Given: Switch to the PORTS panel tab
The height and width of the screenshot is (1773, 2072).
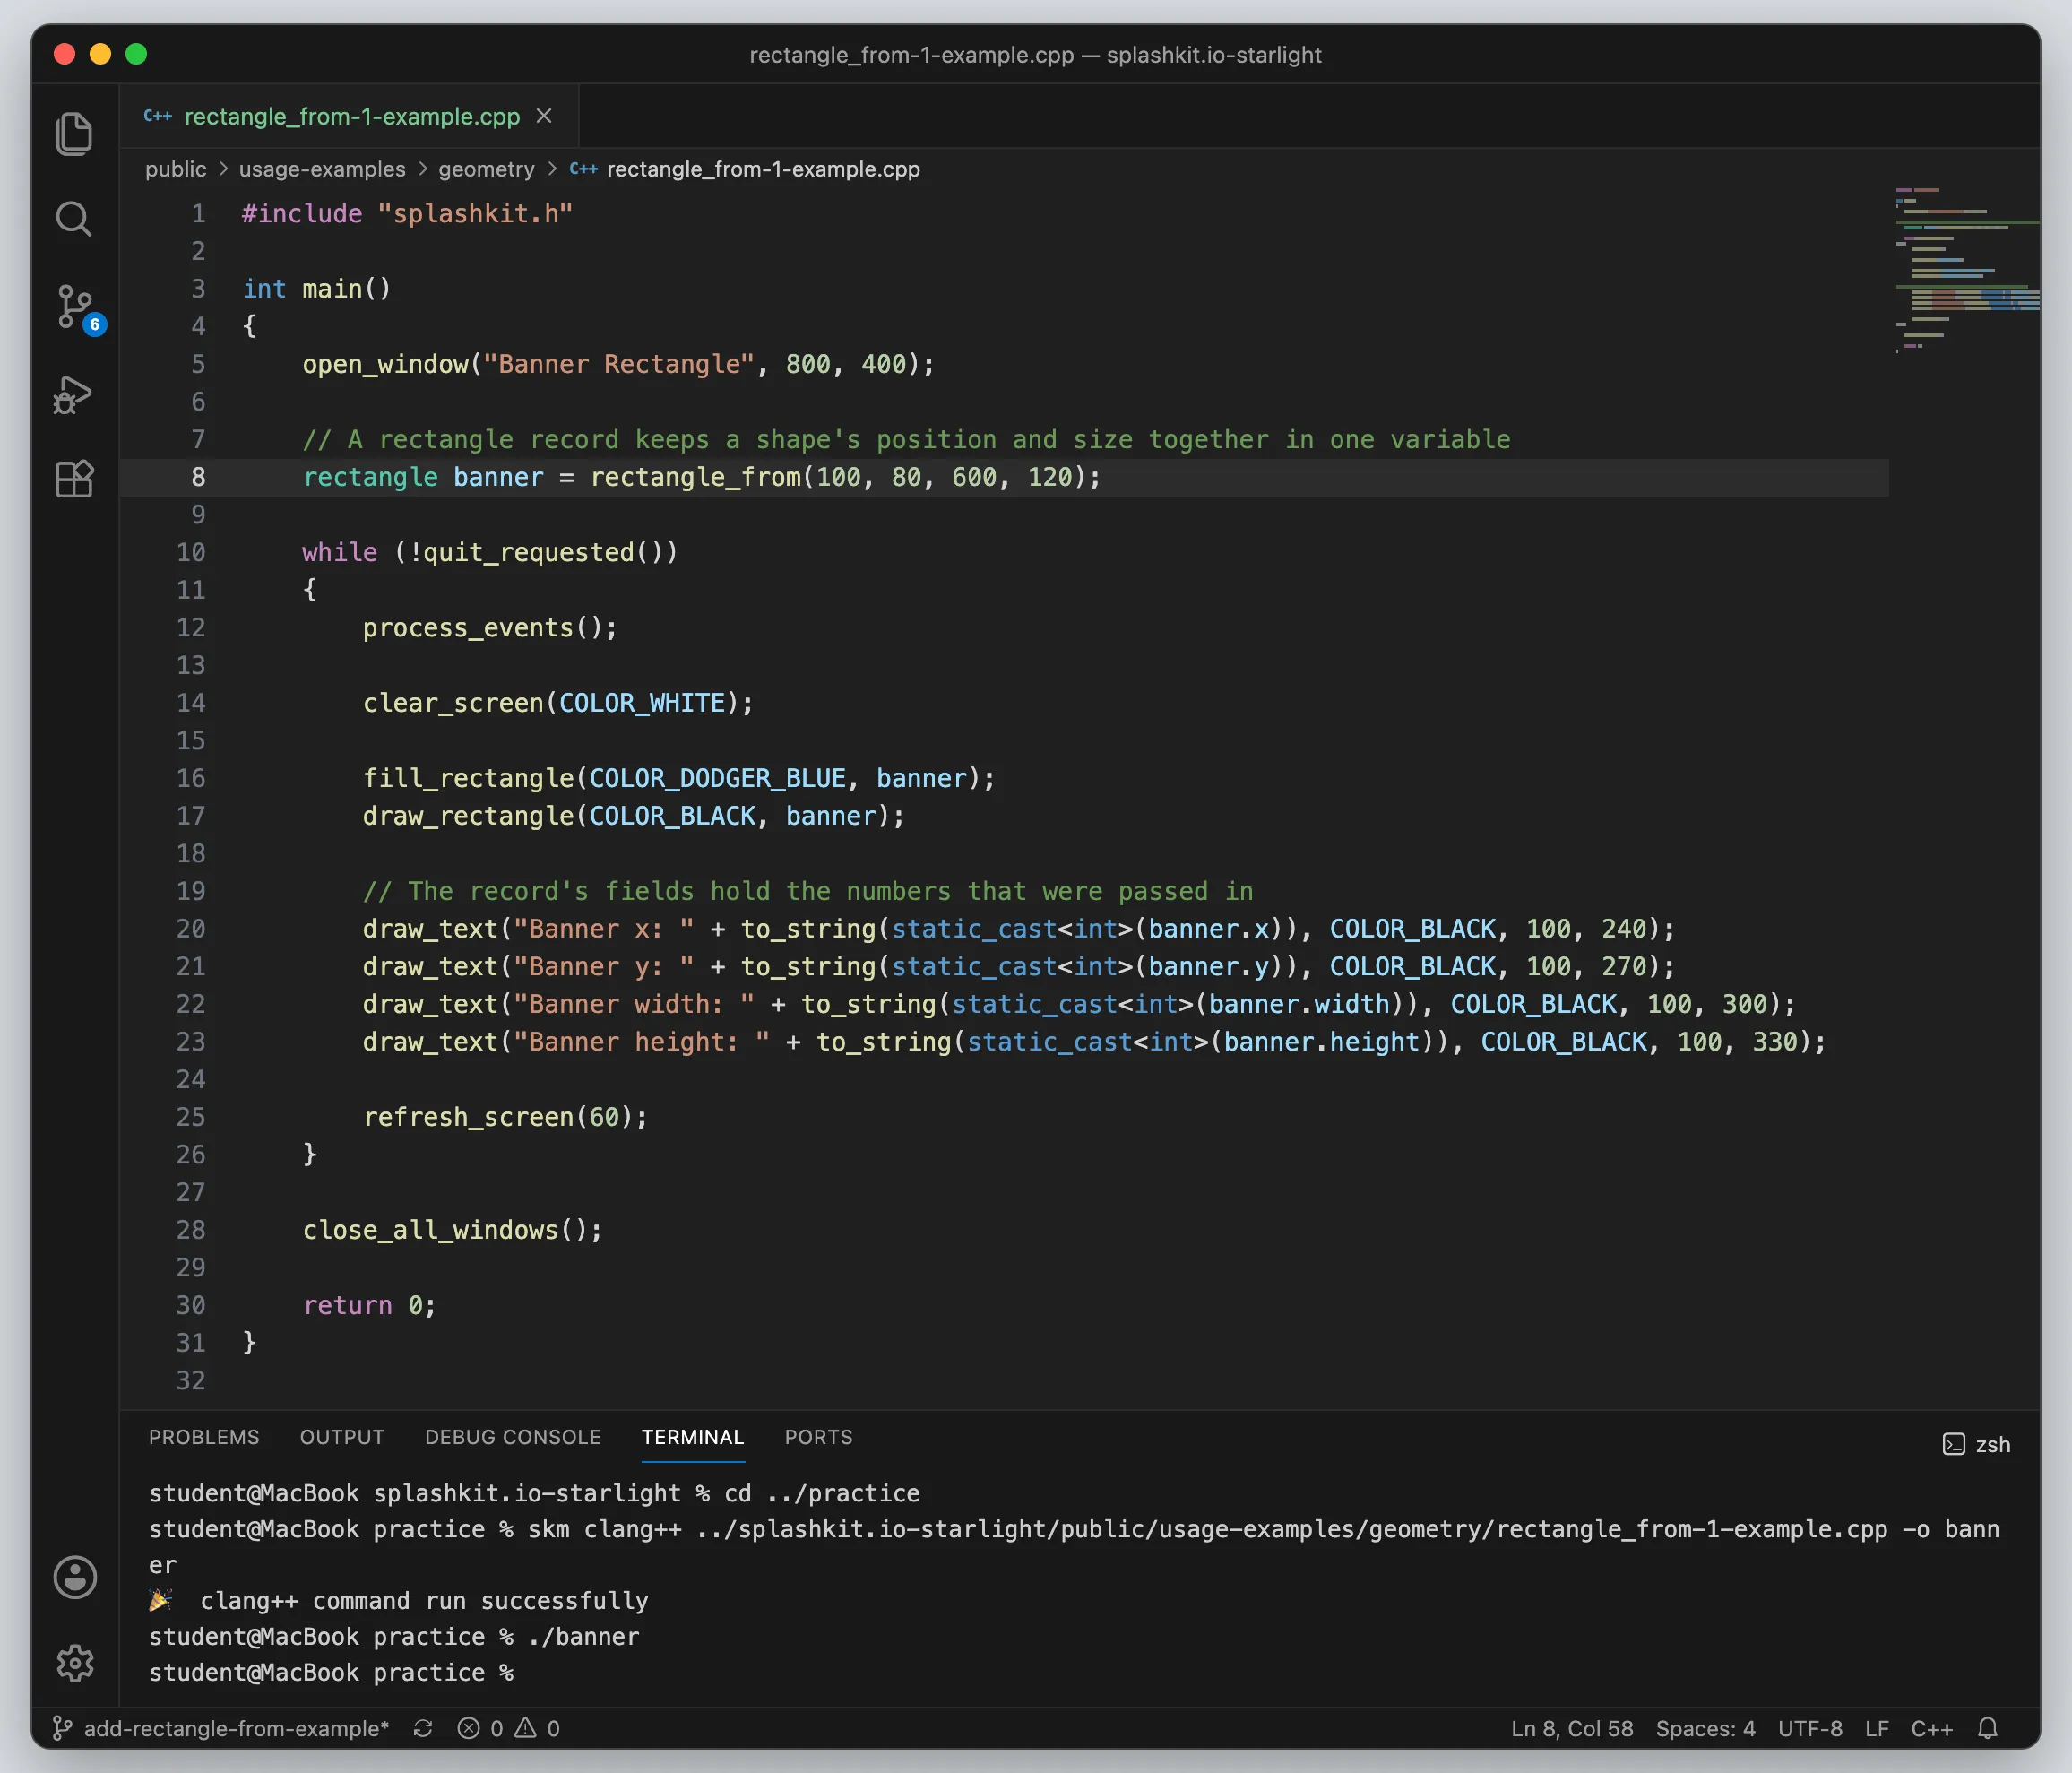Looking at the screenshot, I should point(819,1437).
